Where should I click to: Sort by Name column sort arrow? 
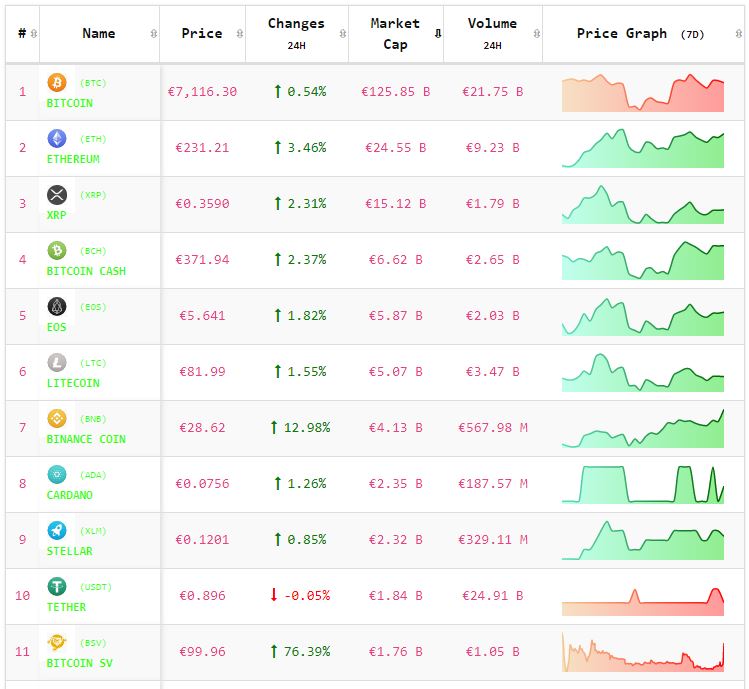click(x=153, y=34)
